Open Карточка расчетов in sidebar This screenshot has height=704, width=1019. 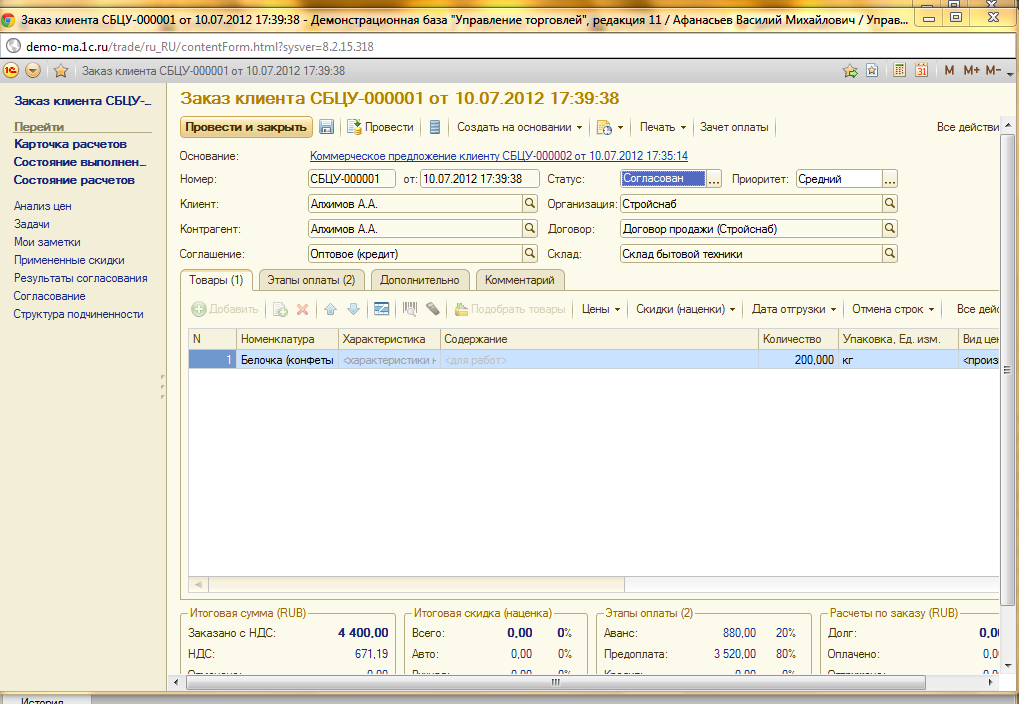pyautogui.click(x=70, y=144)
